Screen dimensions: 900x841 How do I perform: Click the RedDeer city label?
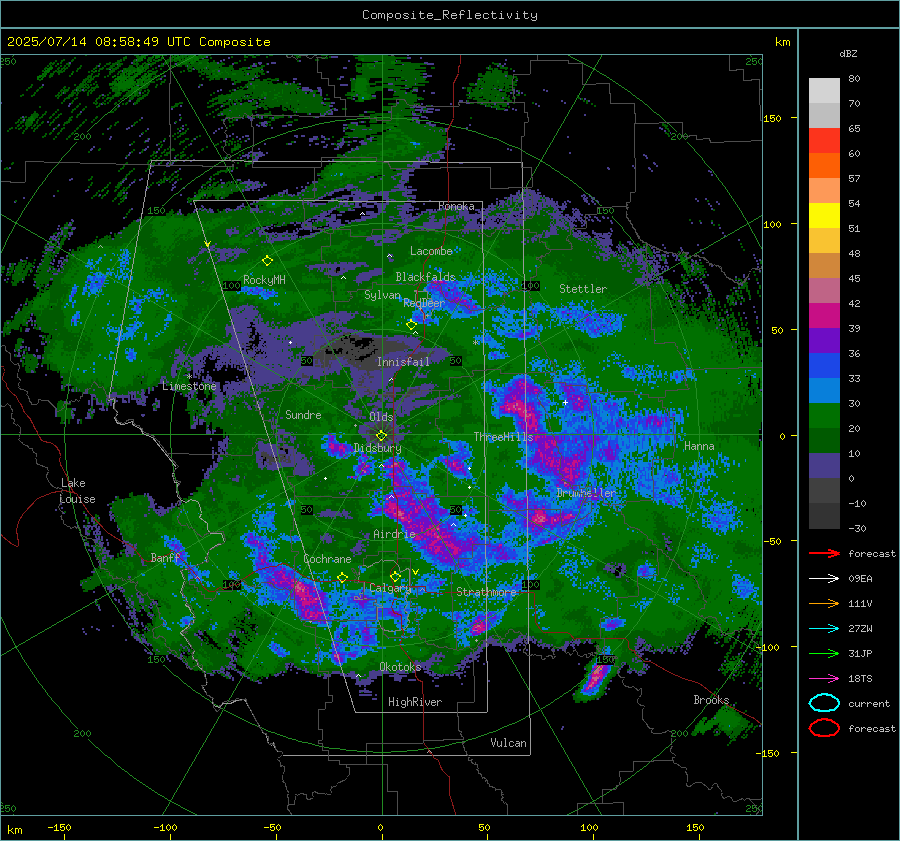coord(424,303)
